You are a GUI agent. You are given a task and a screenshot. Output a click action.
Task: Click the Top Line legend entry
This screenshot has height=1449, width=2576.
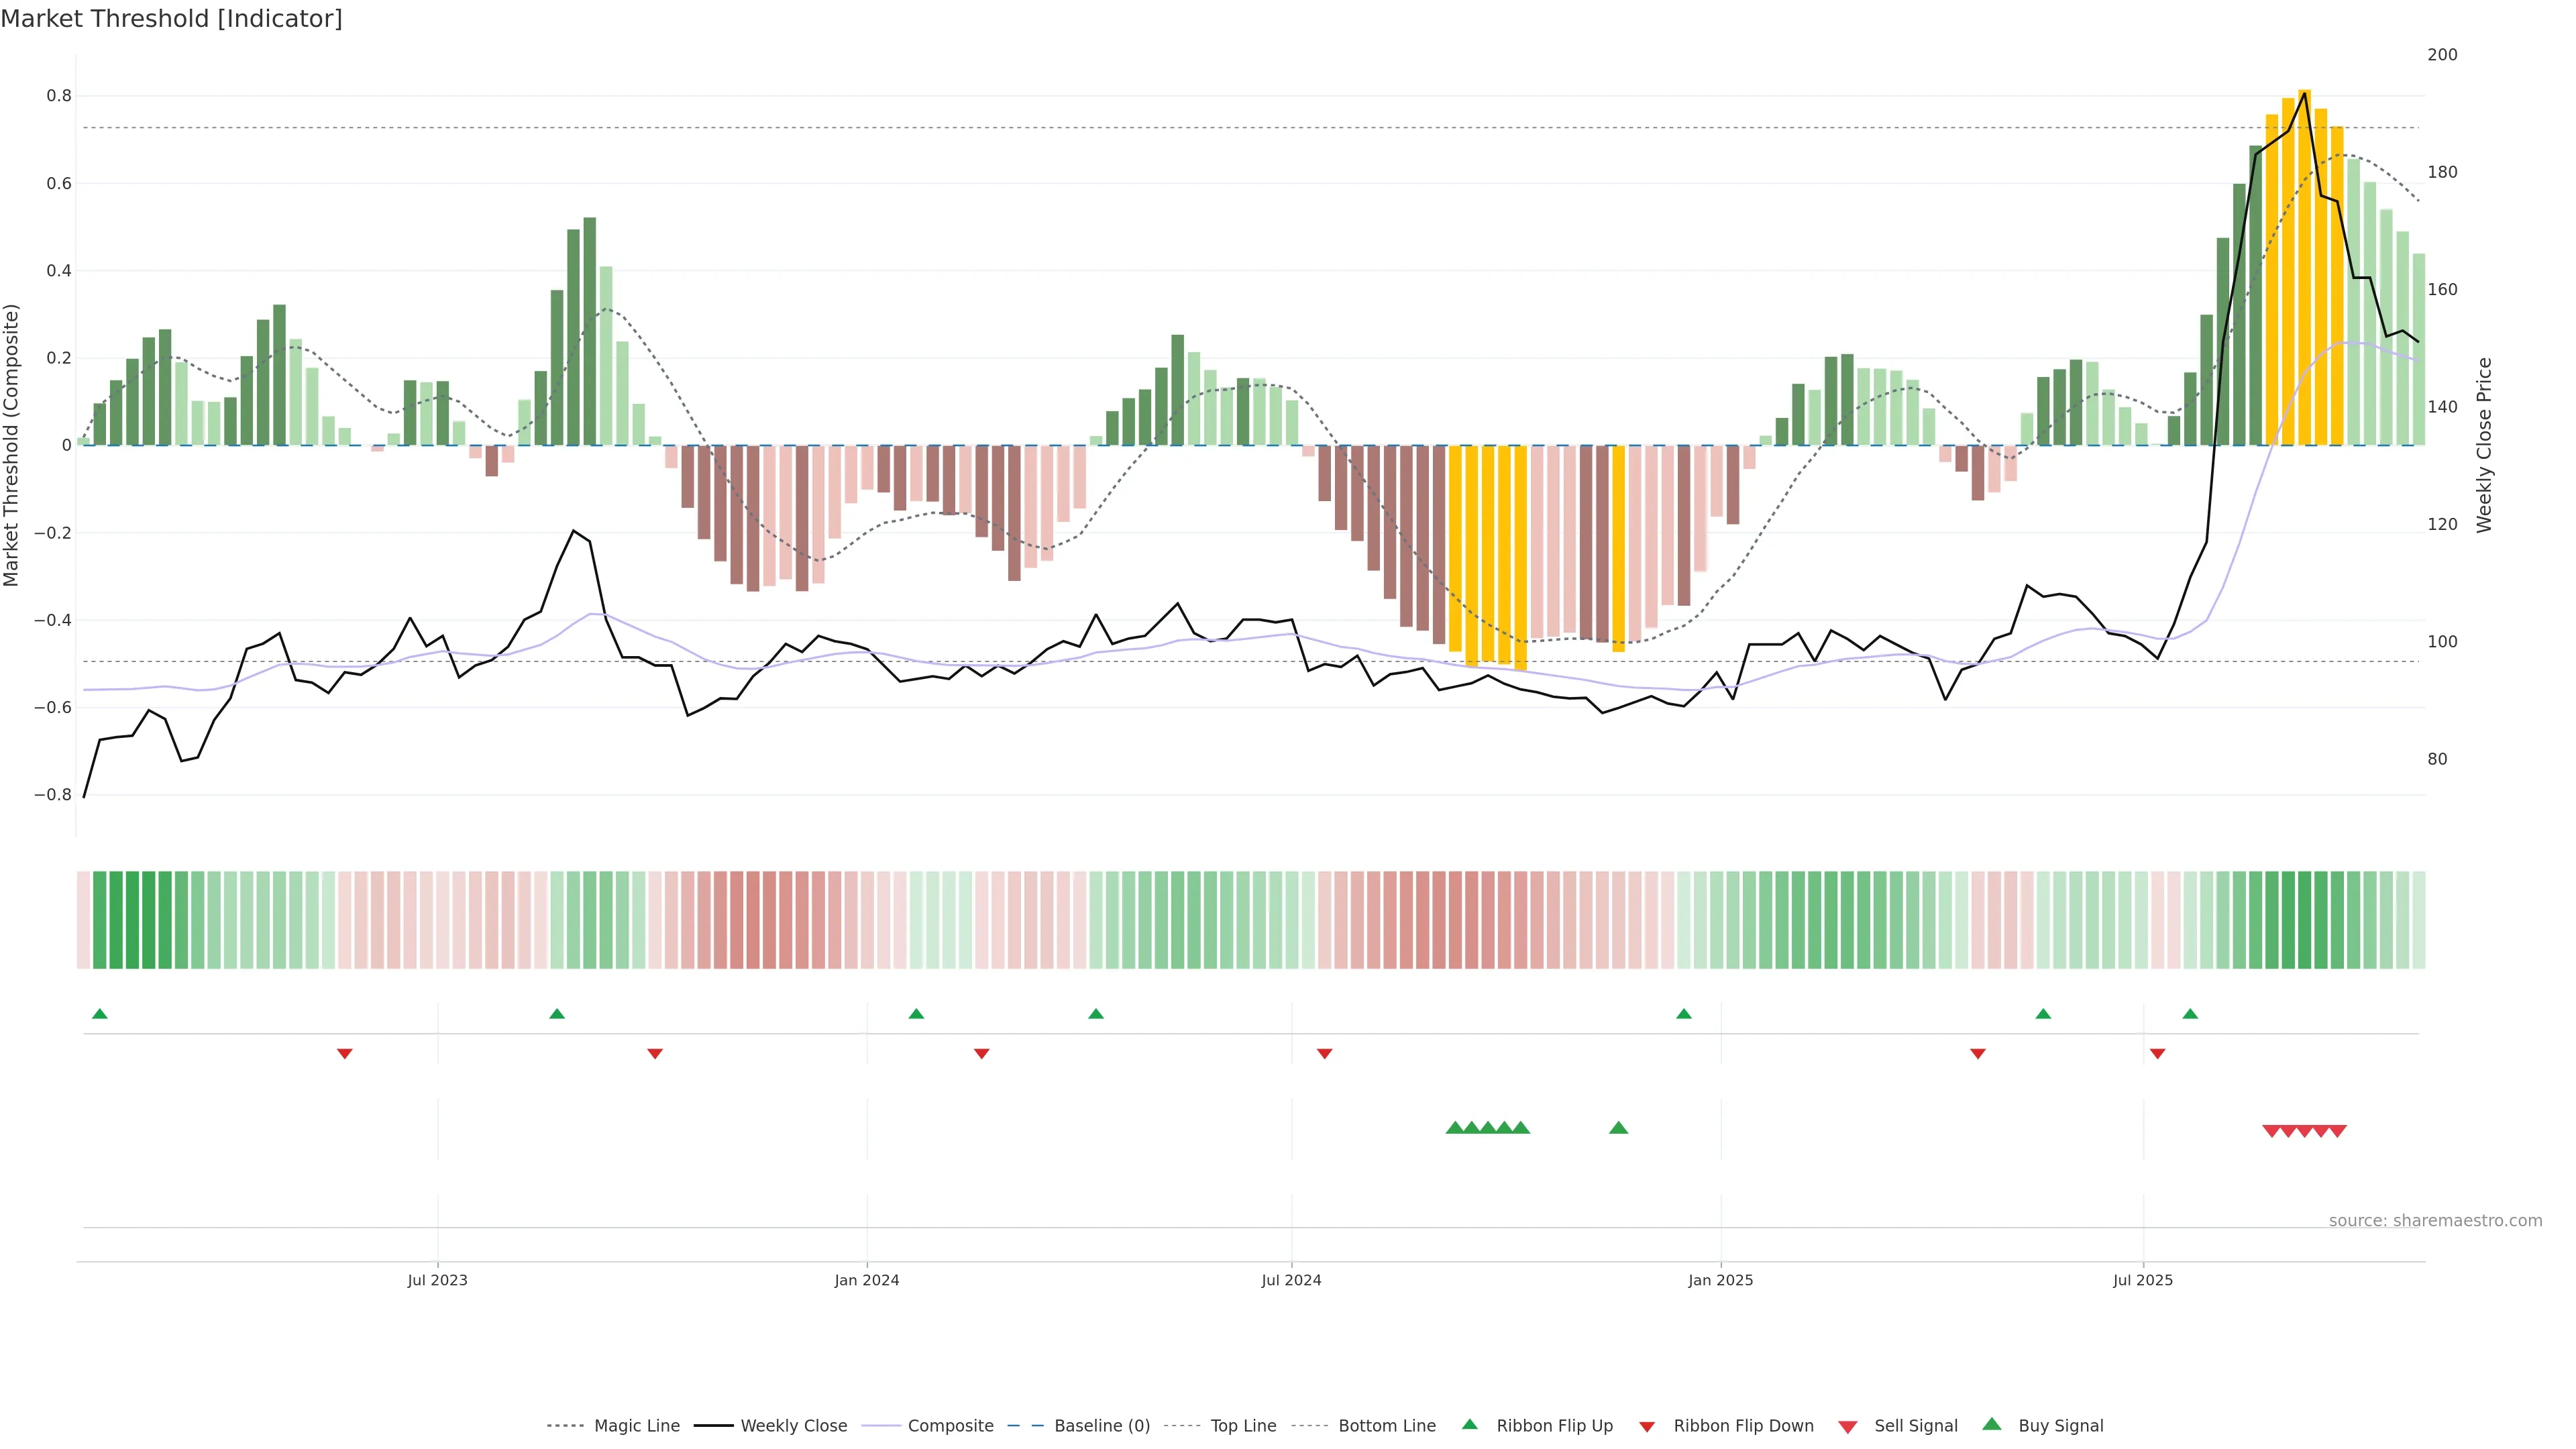click(1243, 1426)
